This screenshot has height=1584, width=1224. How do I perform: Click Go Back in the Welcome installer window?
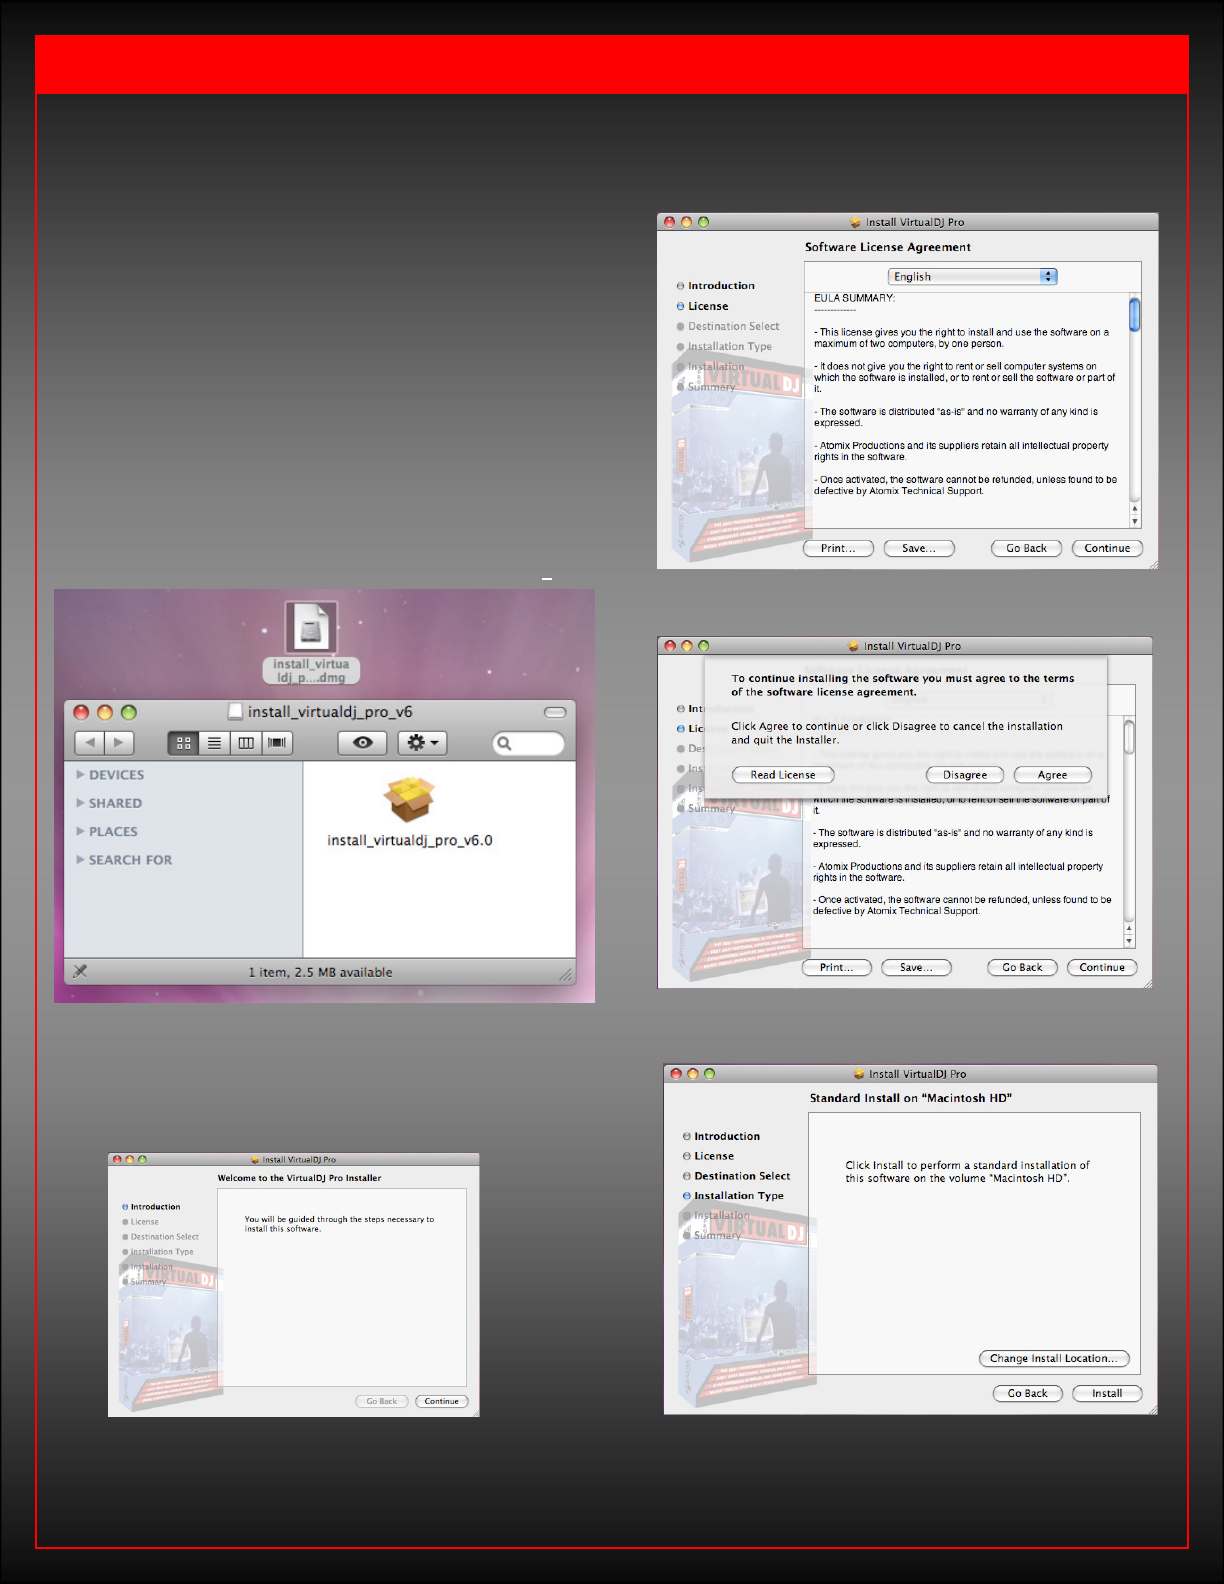381,1401
